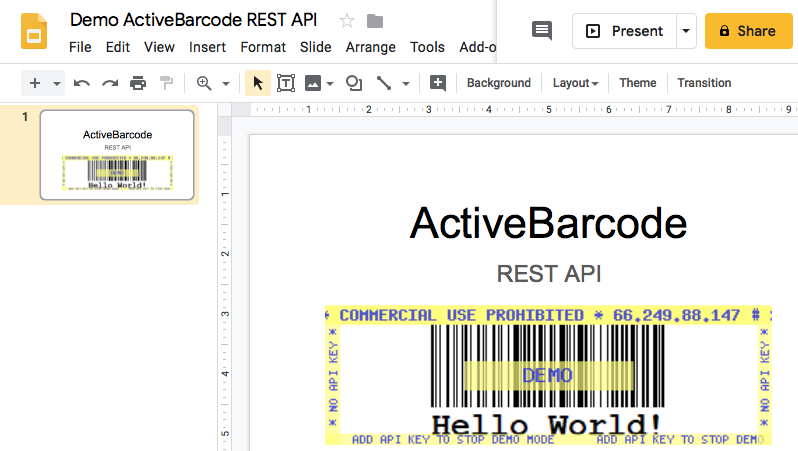This screenshot has width=798, height=451.
Task: Expand the Present options dropdown arrow
Action: coord(686,31)
